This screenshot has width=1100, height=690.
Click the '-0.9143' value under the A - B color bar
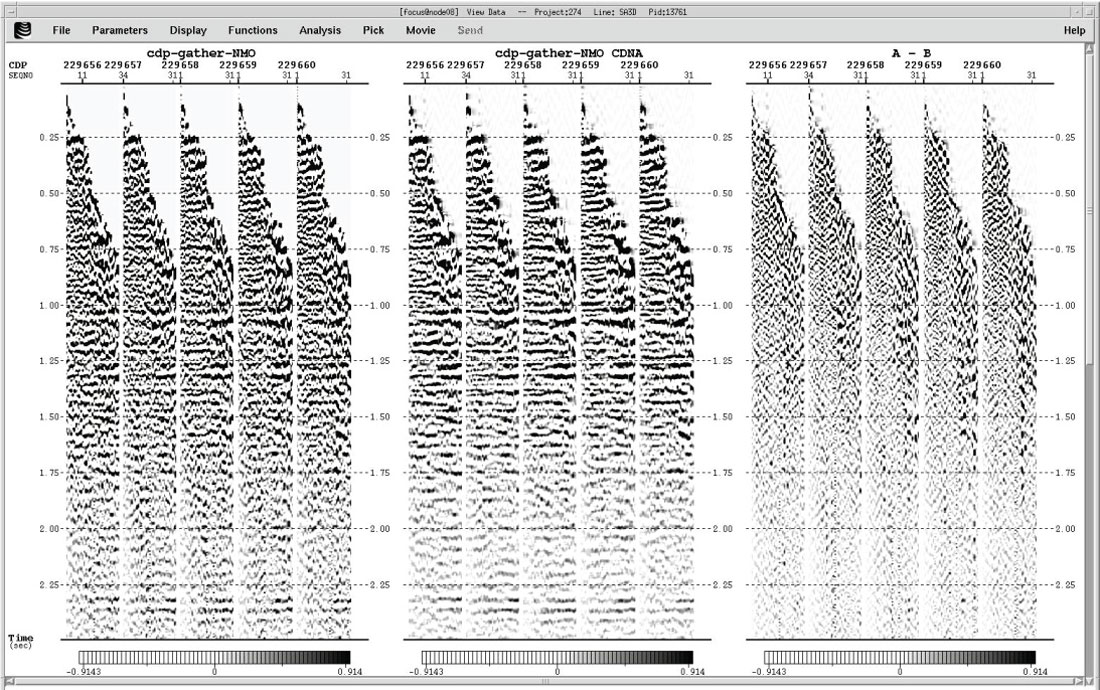point(770,672)
